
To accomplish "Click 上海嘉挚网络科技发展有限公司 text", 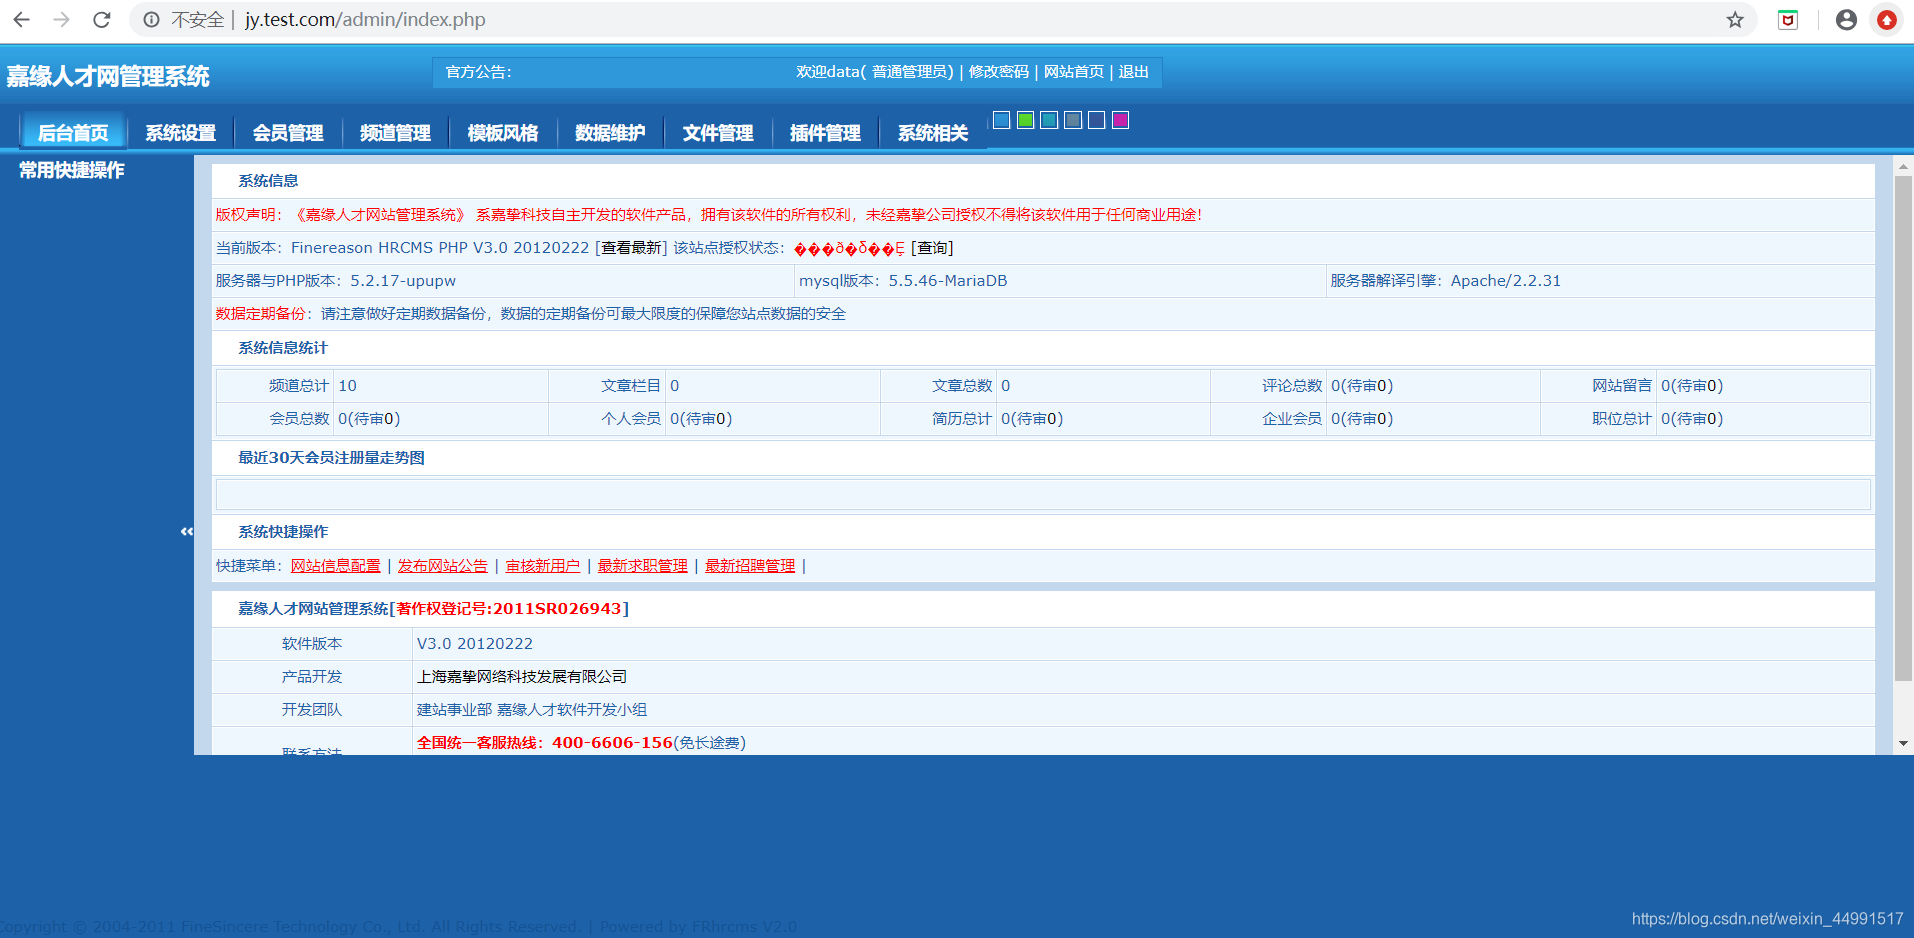I will point(522,677).
